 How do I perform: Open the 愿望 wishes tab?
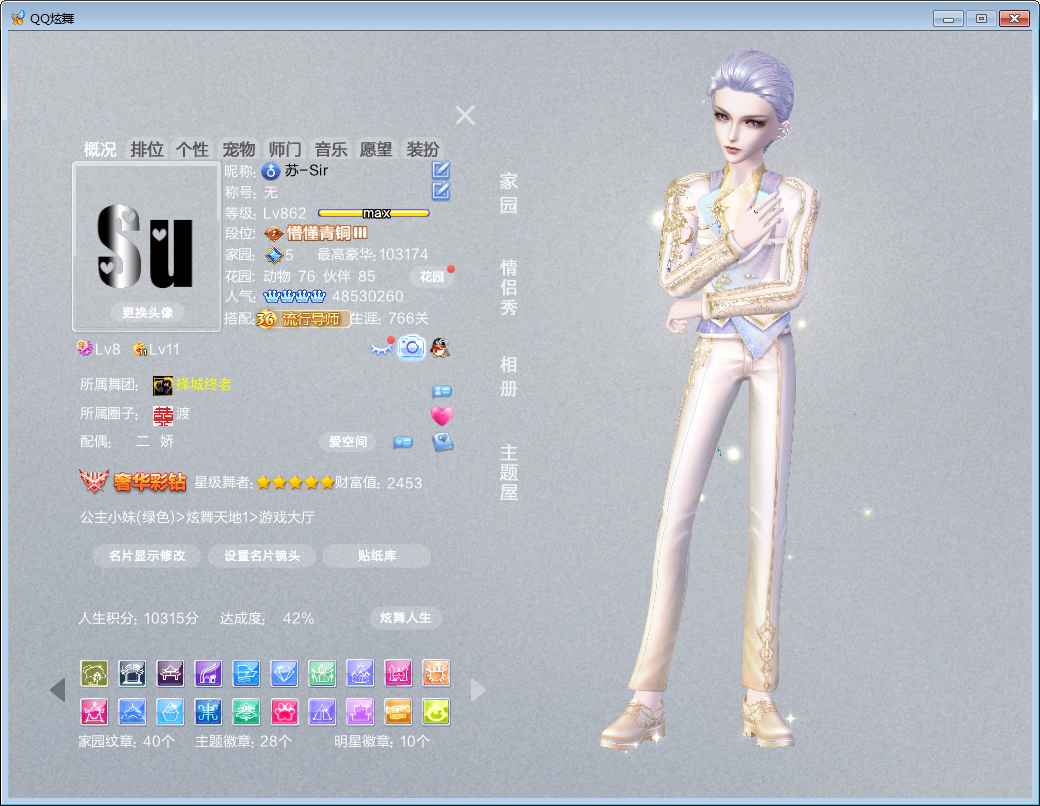click(376, 149)
